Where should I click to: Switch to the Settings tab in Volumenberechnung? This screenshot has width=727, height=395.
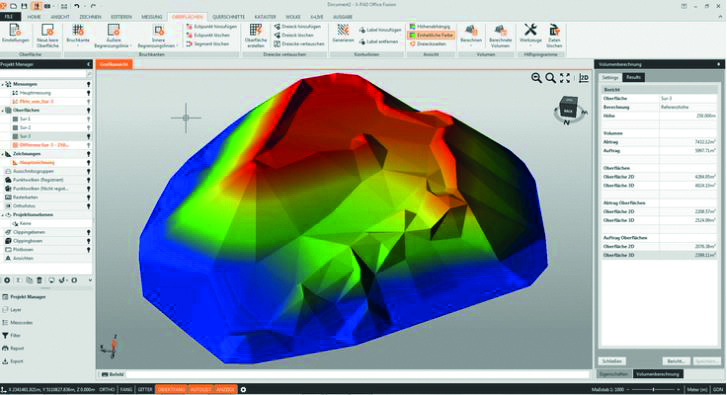point(610,77)
